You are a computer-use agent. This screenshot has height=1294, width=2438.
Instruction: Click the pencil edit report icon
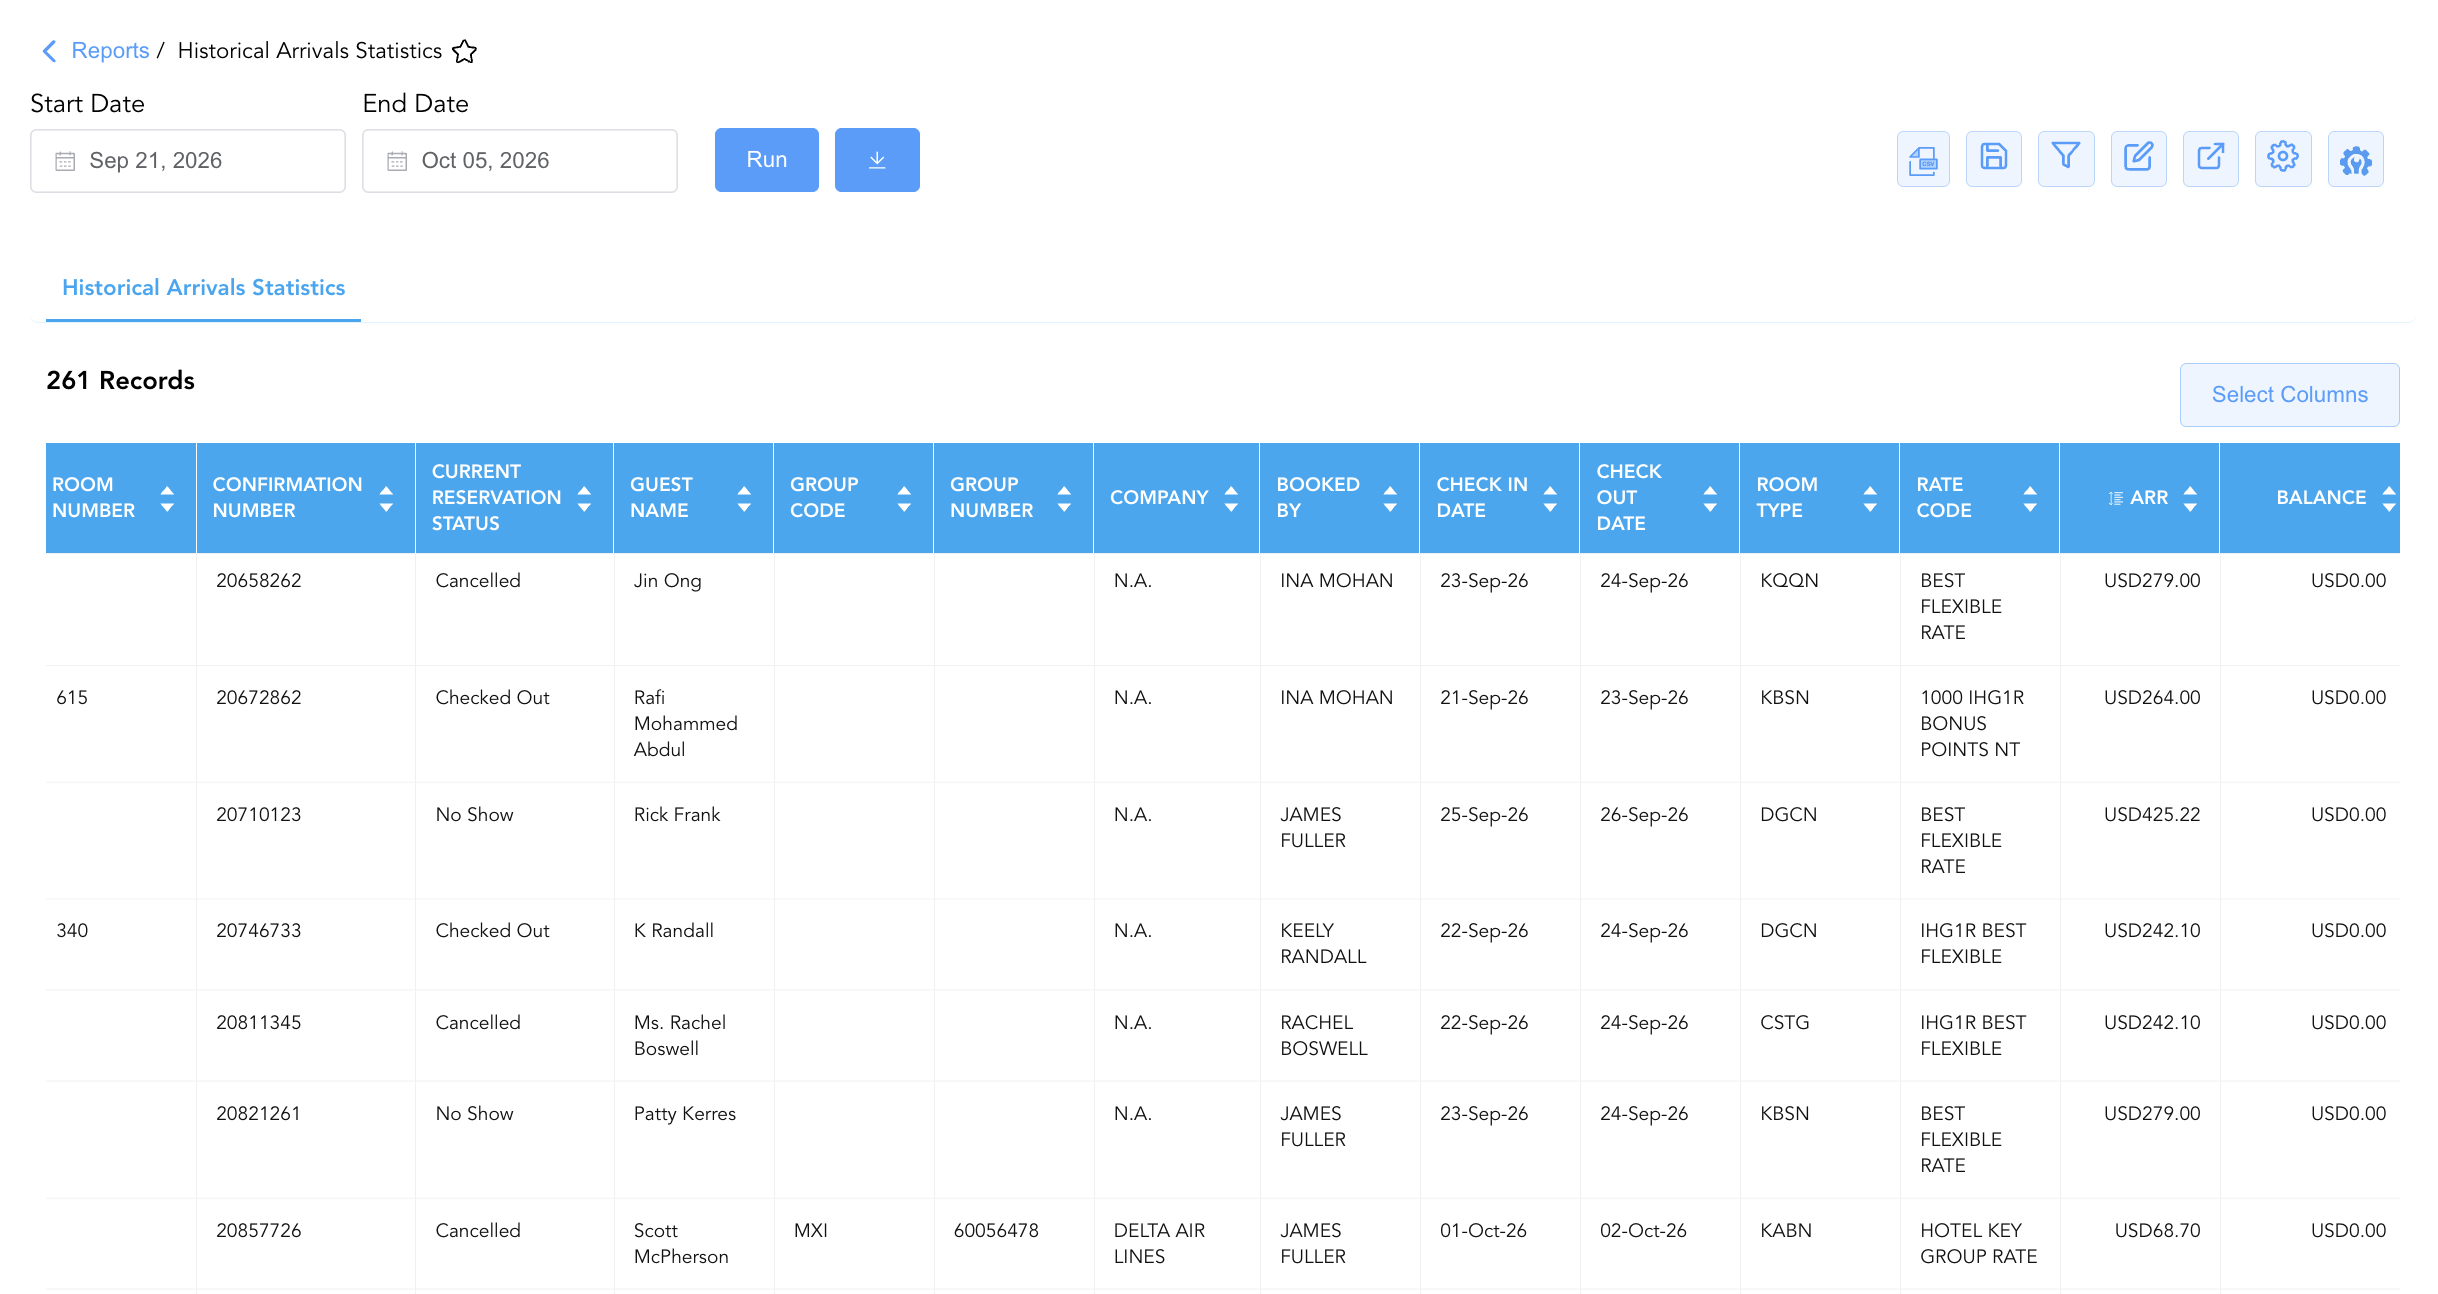[x=2138, y=159]
